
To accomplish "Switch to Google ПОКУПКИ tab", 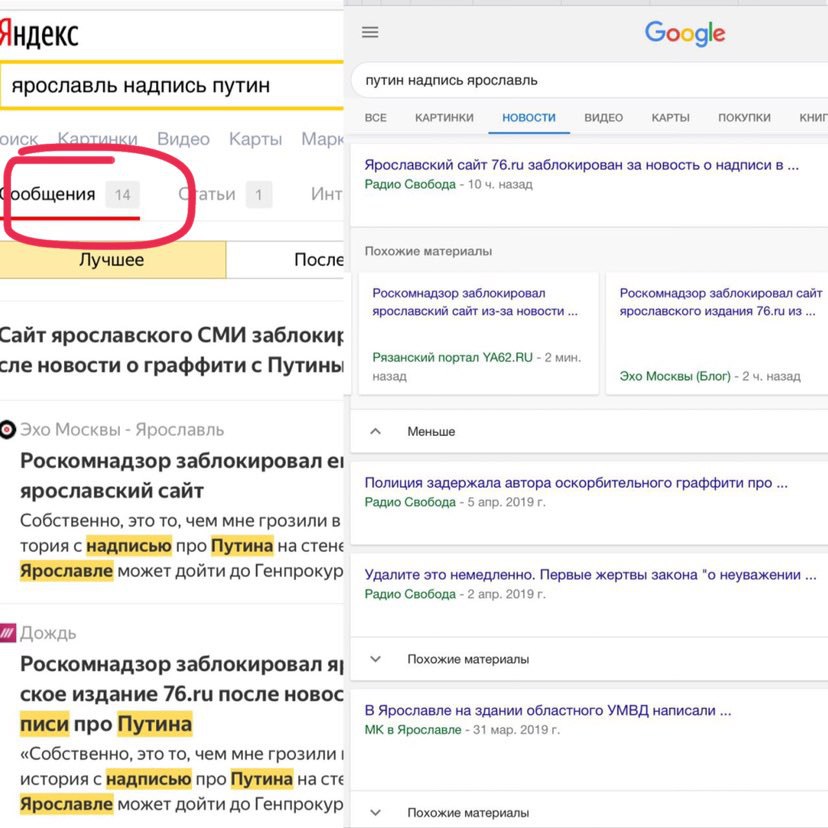I will [x=744, y=118].
